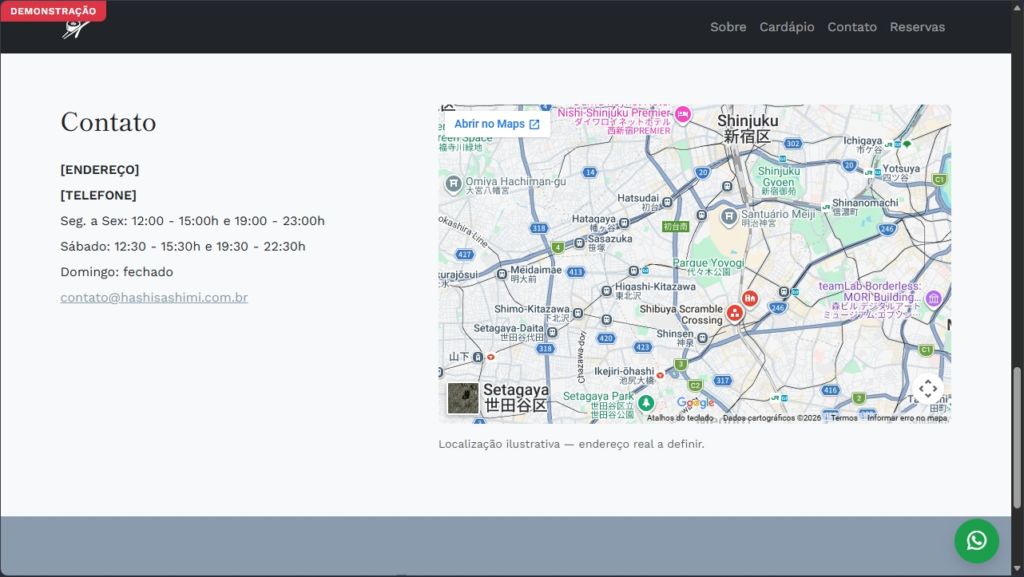1024x577 pixels.
Task: Select the Santuário Meiji shrine pin
Action: tap(729, 217)
